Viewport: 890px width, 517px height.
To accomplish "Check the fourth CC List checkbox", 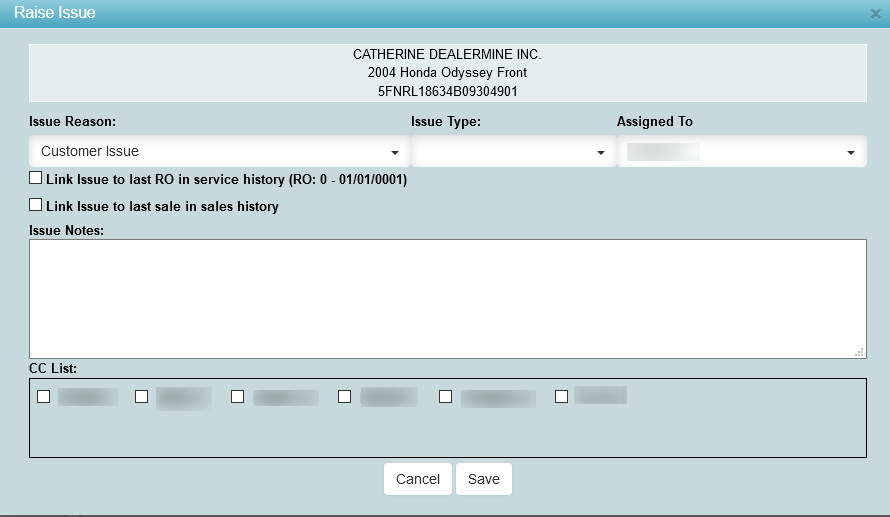I will coord(344,397).
